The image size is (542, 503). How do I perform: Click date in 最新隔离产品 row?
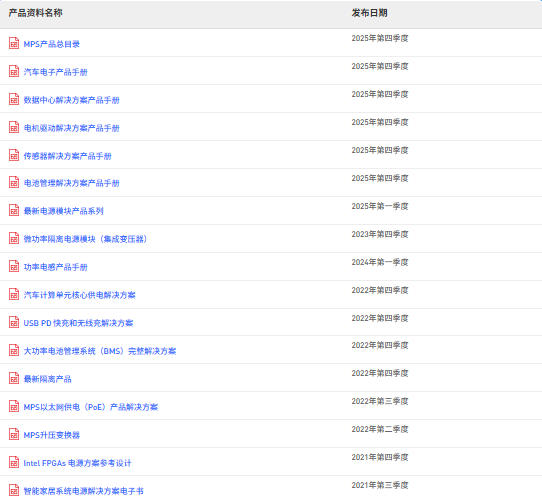[x=380, y=373]
